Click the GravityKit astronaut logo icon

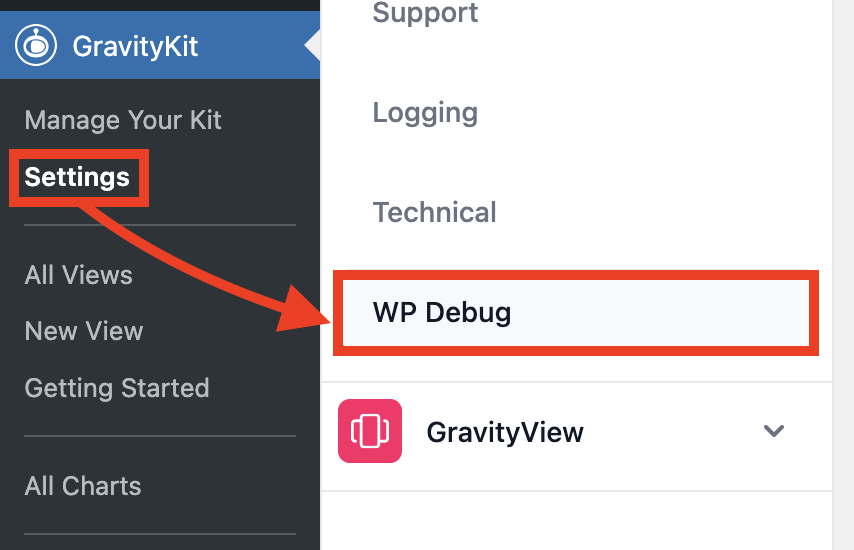coord(36,45)
